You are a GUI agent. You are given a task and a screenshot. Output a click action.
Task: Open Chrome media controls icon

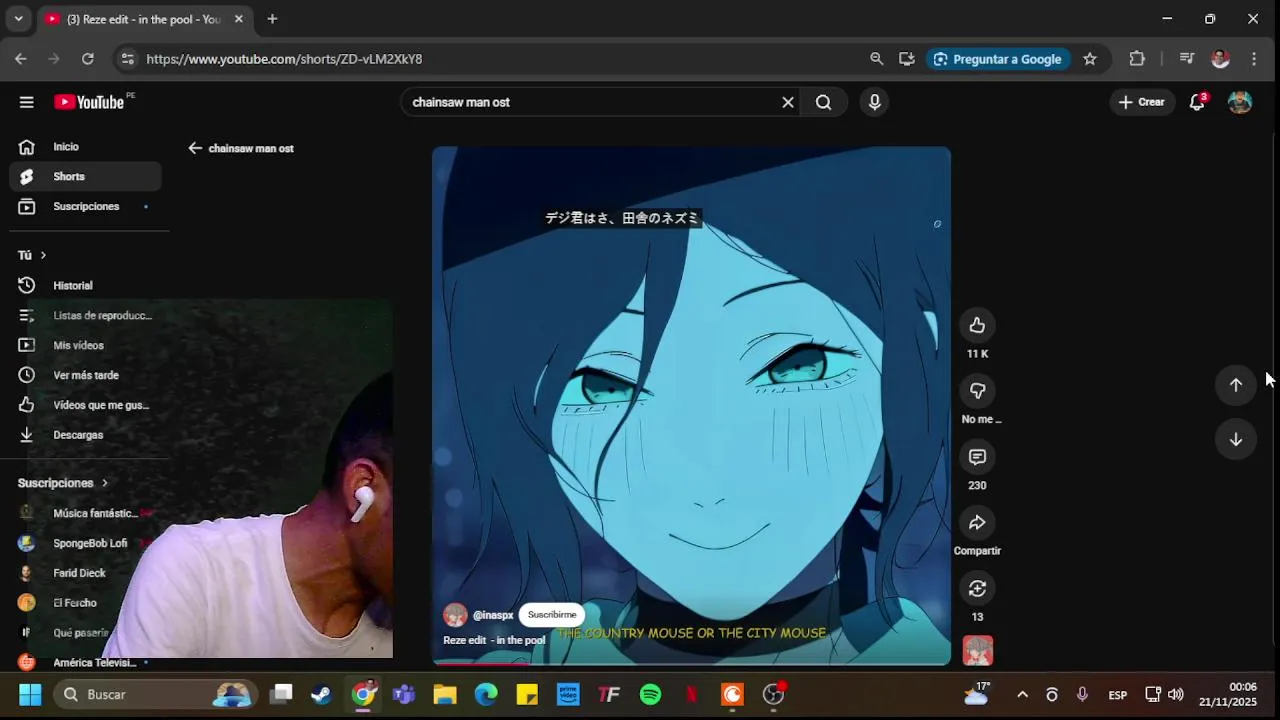click(1187, 59)
